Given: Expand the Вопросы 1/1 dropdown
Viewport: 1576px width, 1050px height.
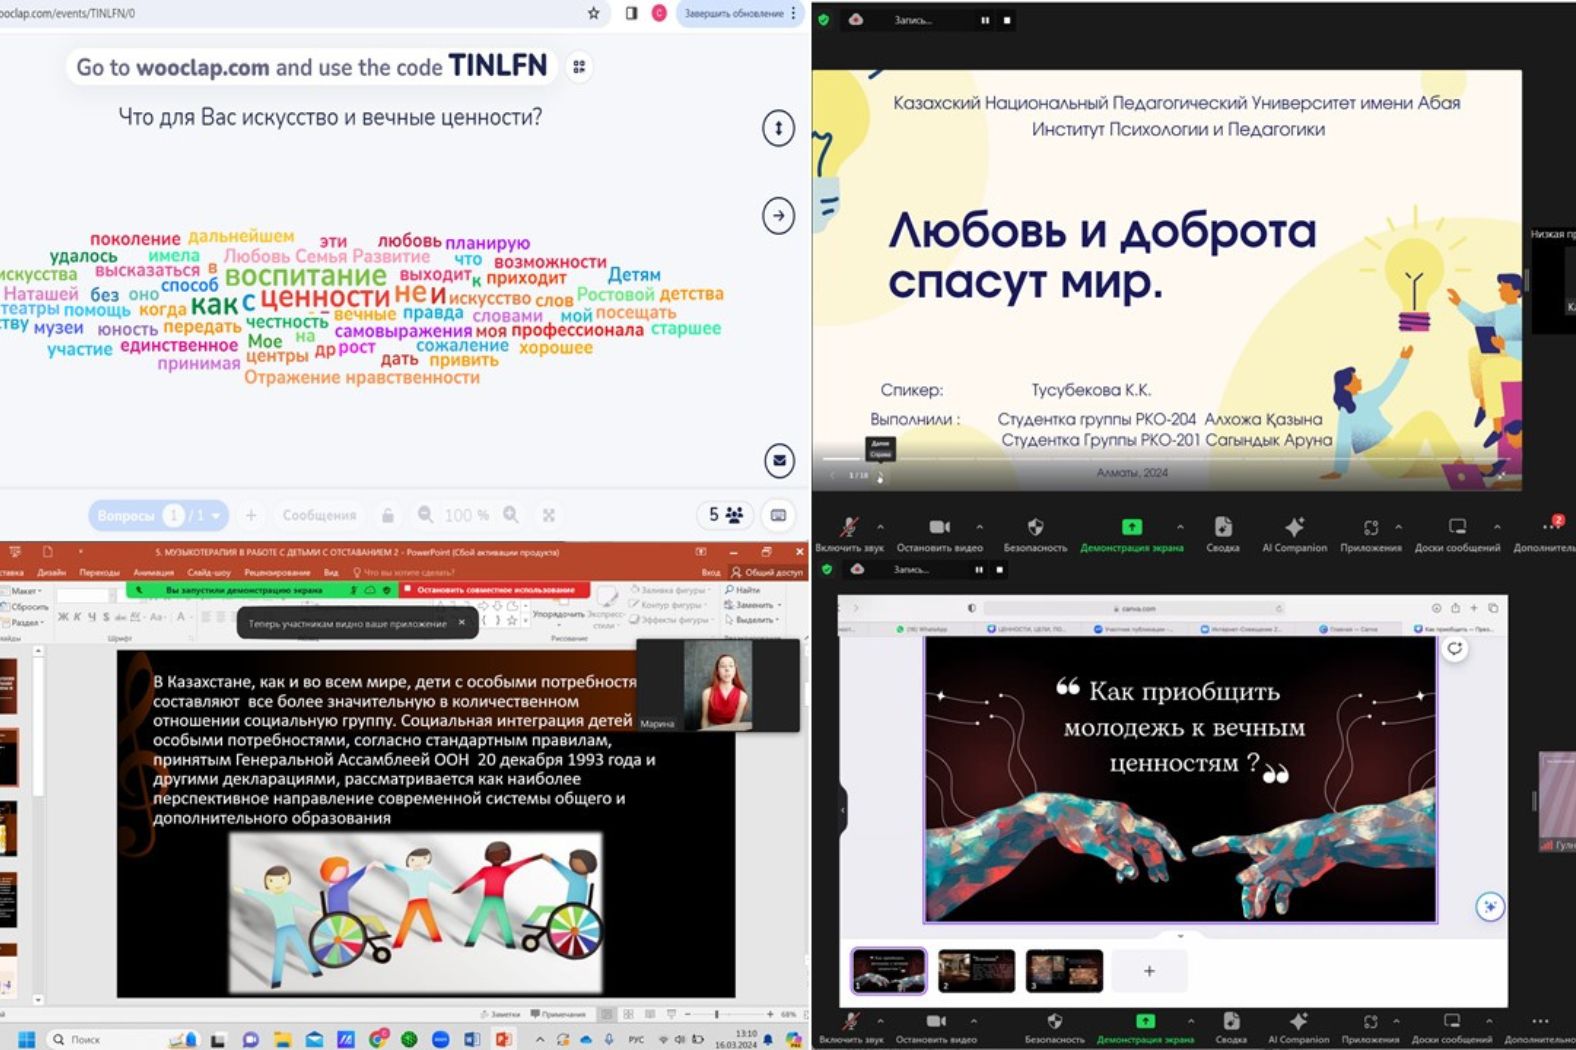Looking at the screenshot, I should (x=215, y=515).
